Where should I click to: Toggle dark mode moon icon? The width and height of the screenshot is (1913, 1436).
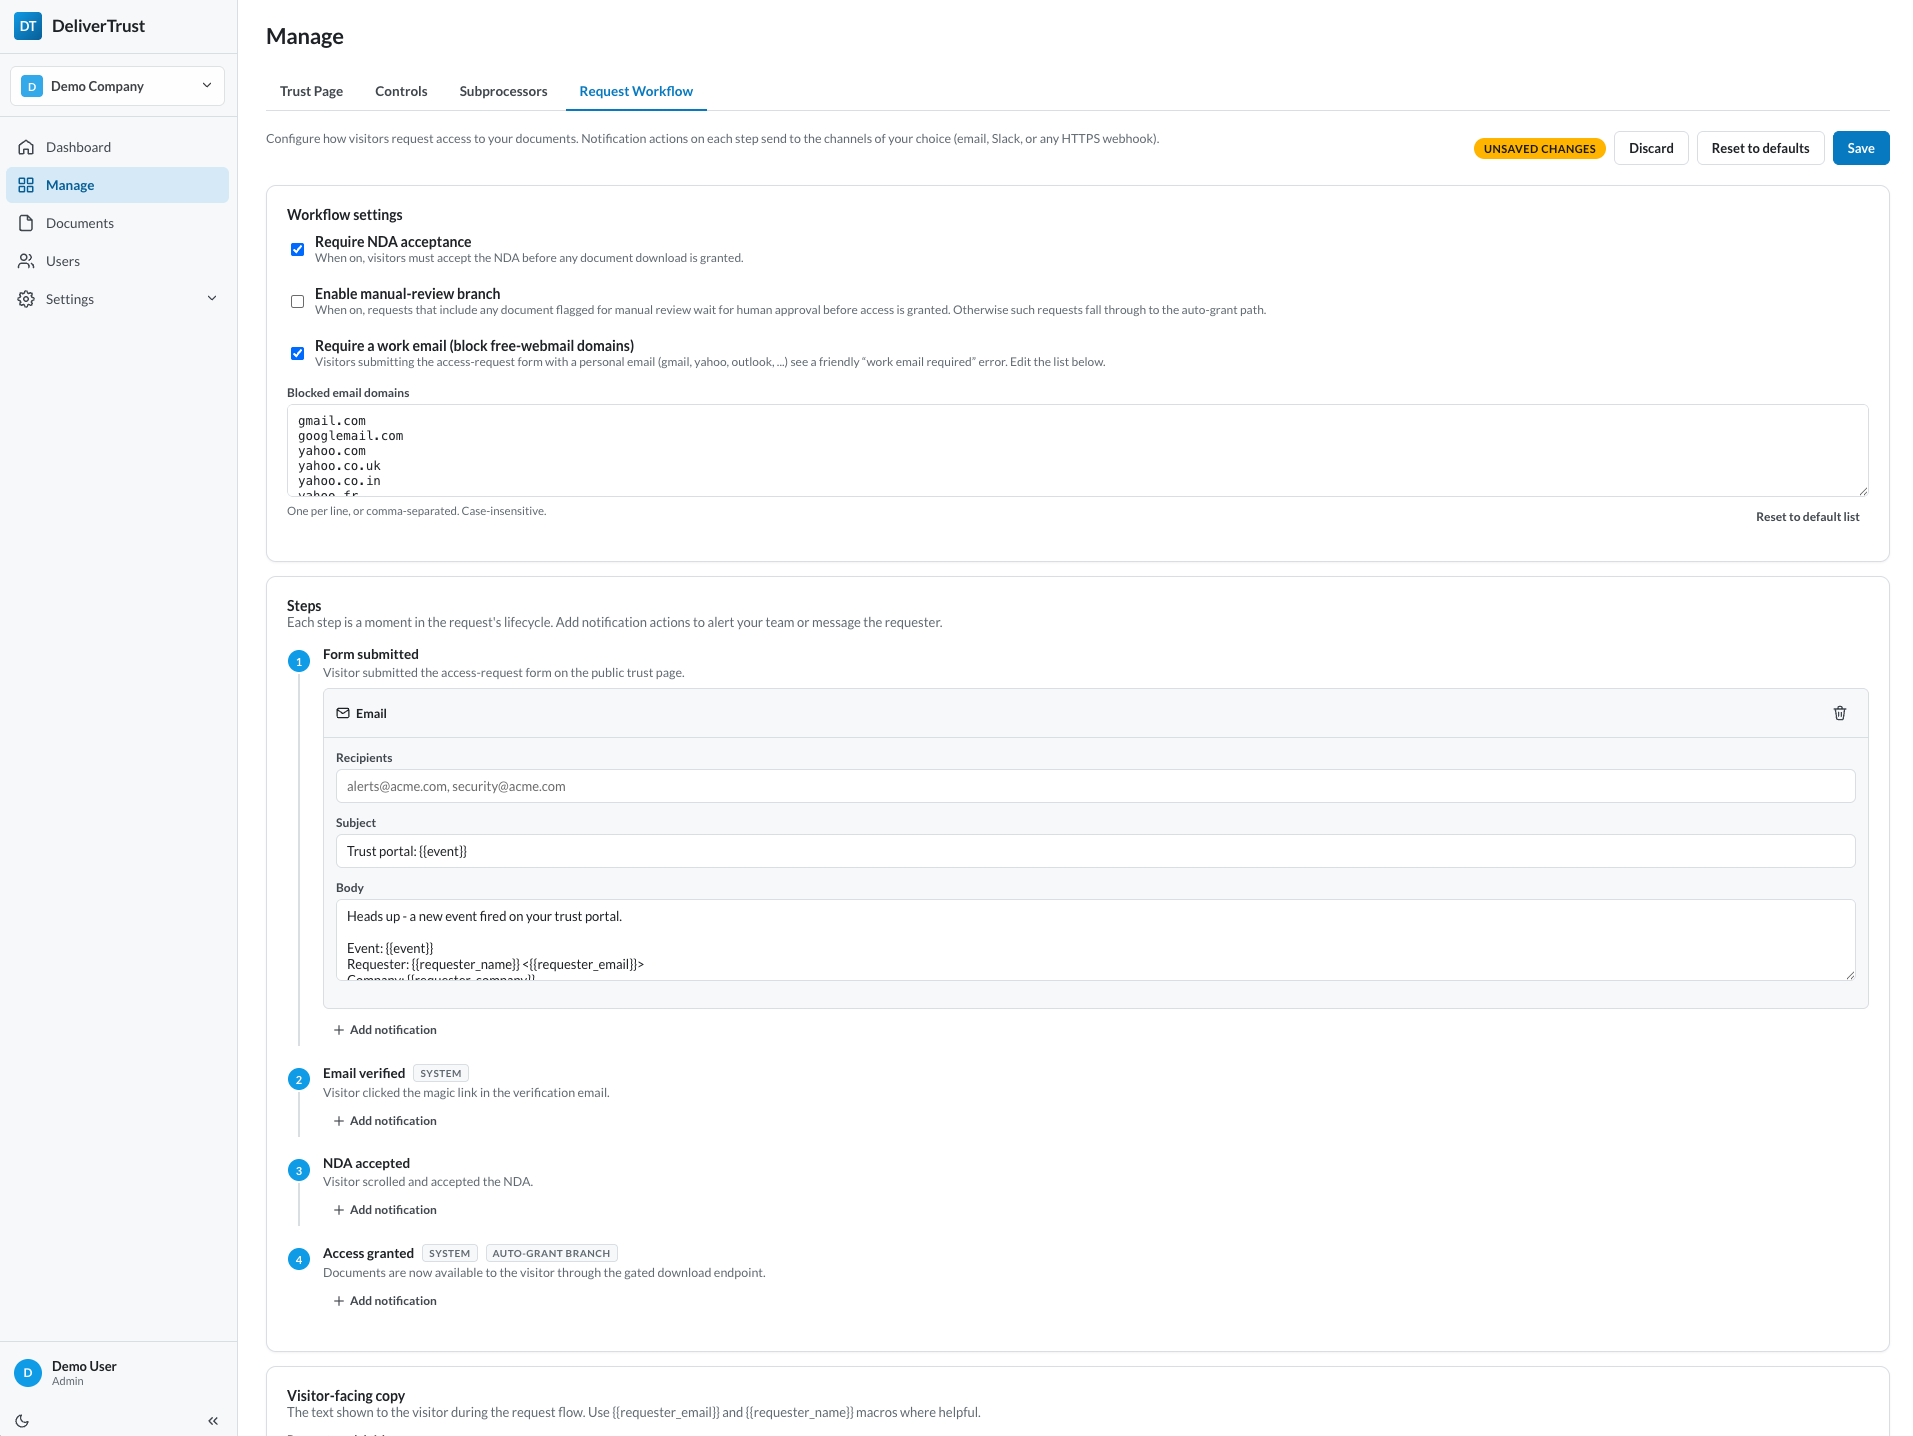pyautogui.click(x=22, y=1421)
